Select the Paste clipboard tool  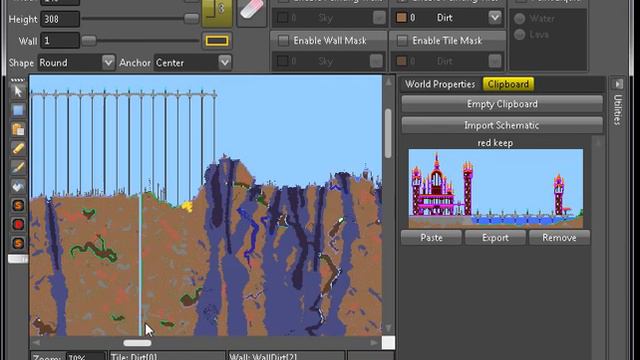[x=18, y=129]
